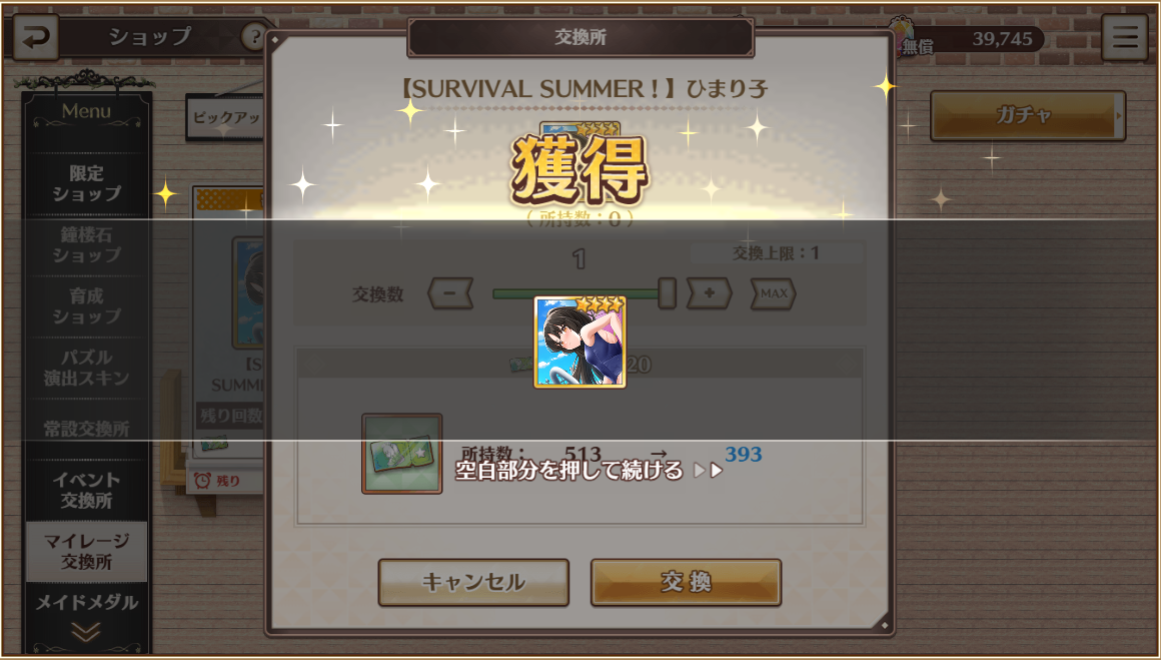Open パズル演出スキン menu item
This screenshot has width=1161, height=662.
pyautogui.click(x=87, y=367)
